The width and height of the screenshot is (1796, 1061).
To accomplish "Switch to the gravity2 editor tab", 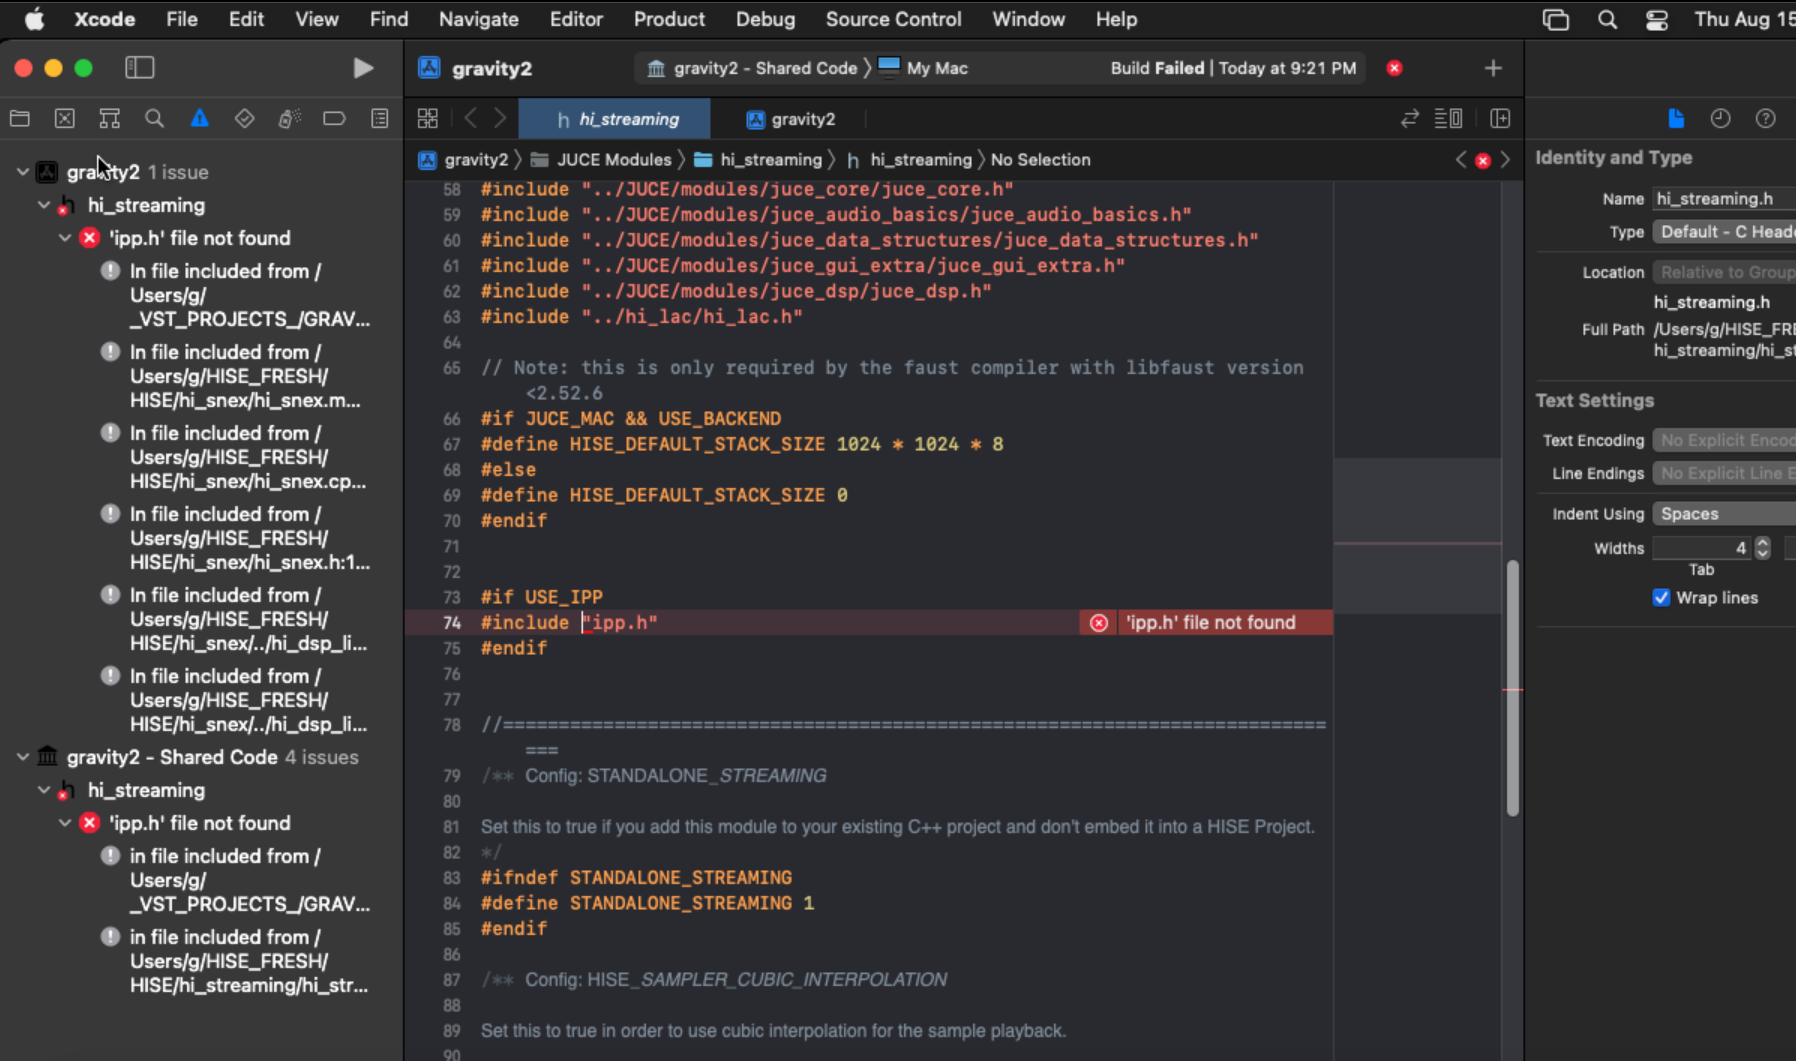I will click(790, 119).
